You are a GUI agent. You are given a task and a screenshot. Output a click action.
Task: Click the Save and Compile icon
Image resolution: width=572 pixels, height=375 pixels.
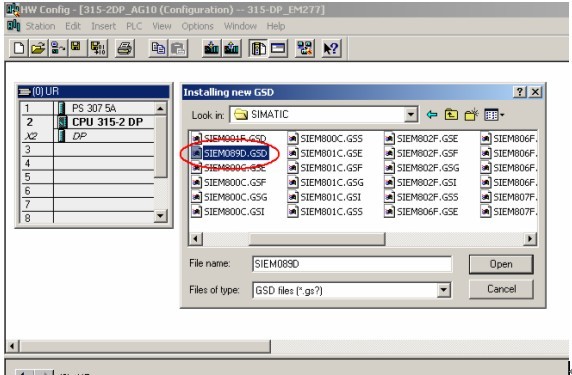(98, 48)
